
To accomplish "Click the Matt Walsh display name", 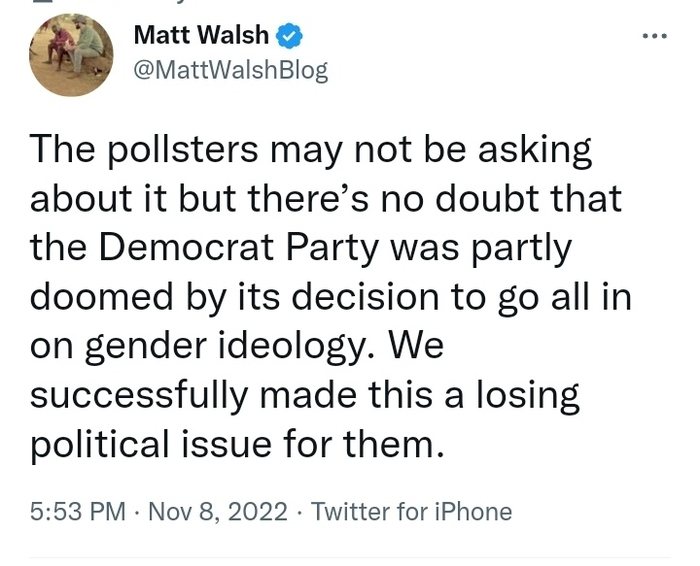I will [201, 35].
